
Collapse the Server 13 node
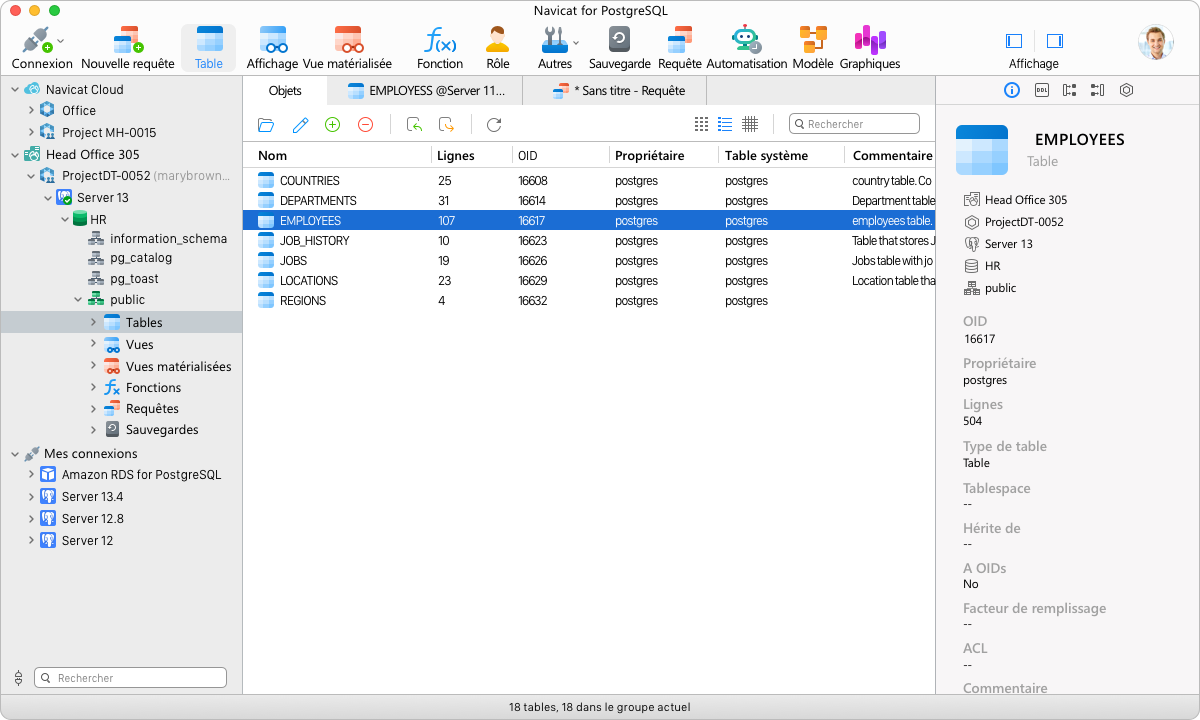pyautogui.click(x=47, y=197)
